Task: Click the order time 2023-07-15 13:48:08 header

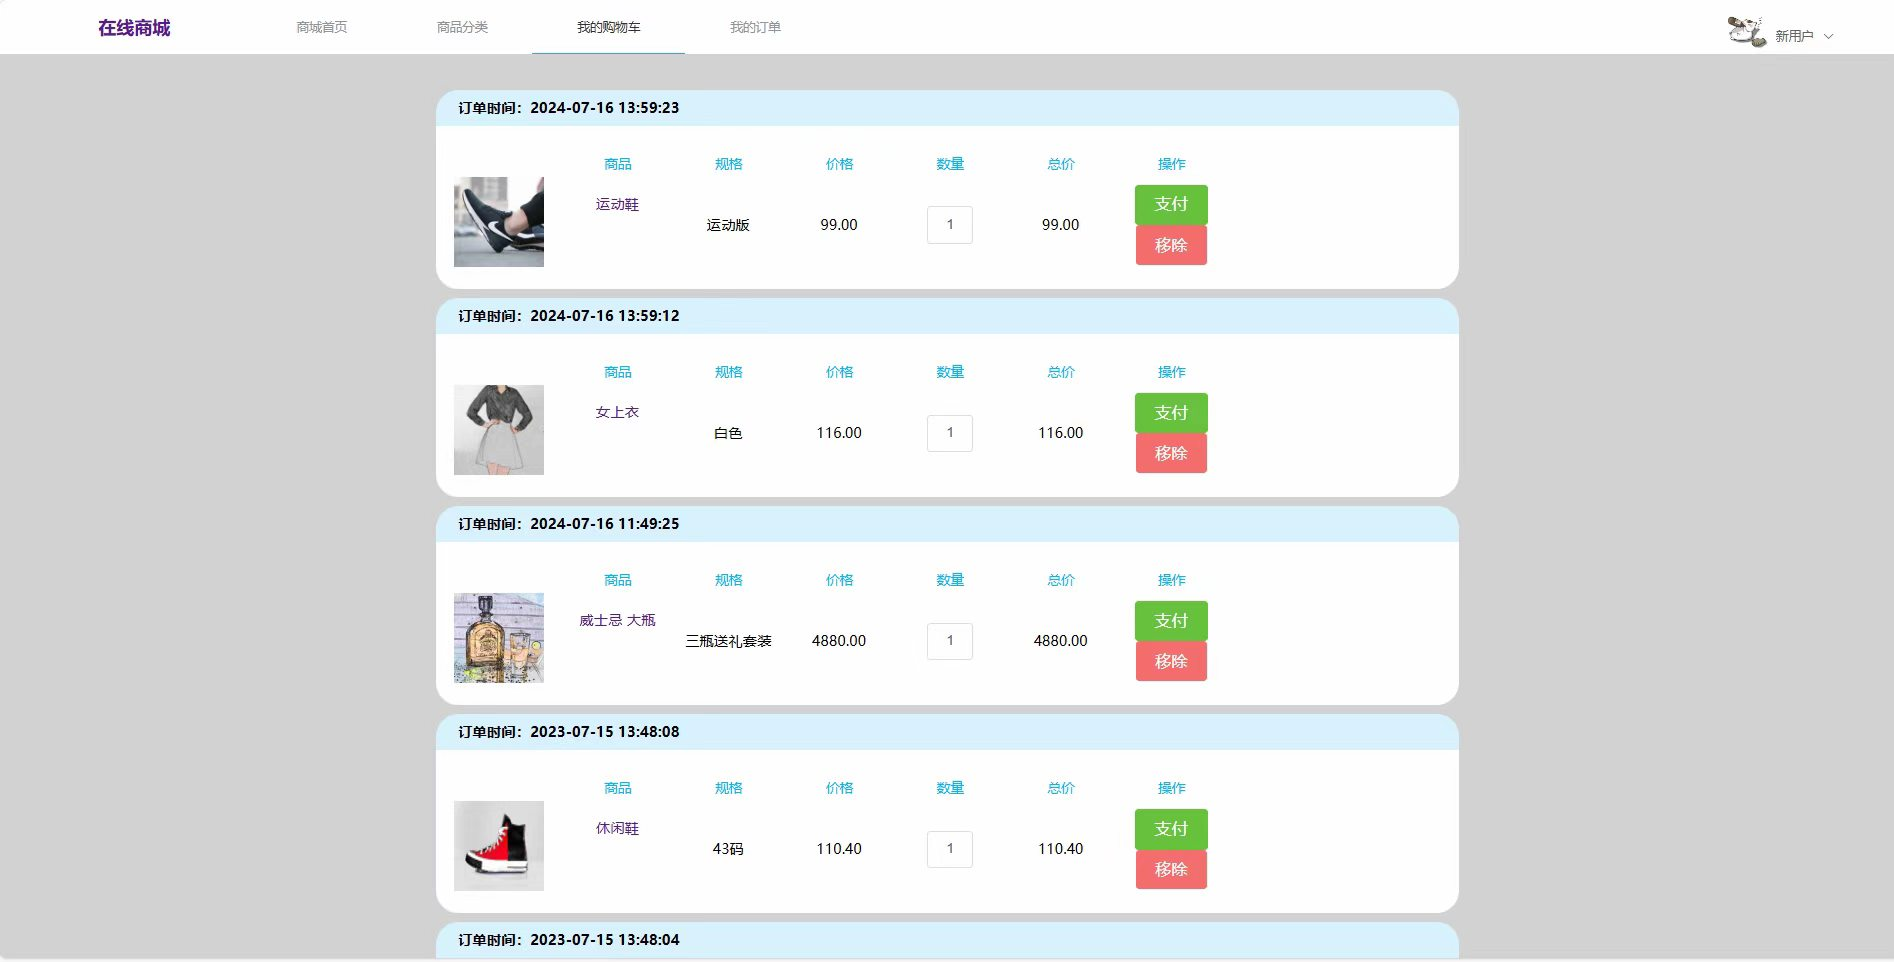Action: tap(947, 732)
